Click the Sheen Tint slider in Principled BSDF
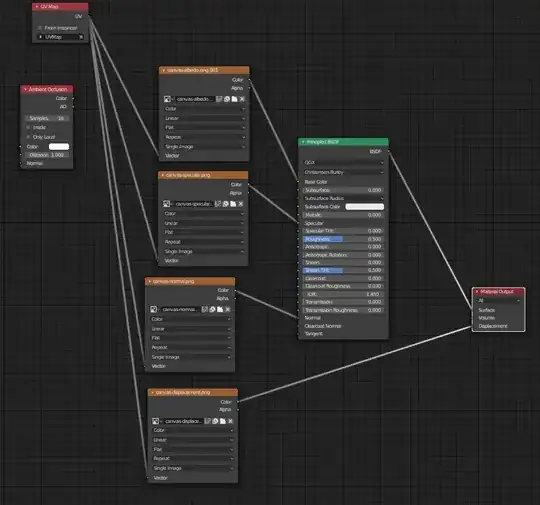Viewport: 540px width, 505px height. [x=343, y=270]
